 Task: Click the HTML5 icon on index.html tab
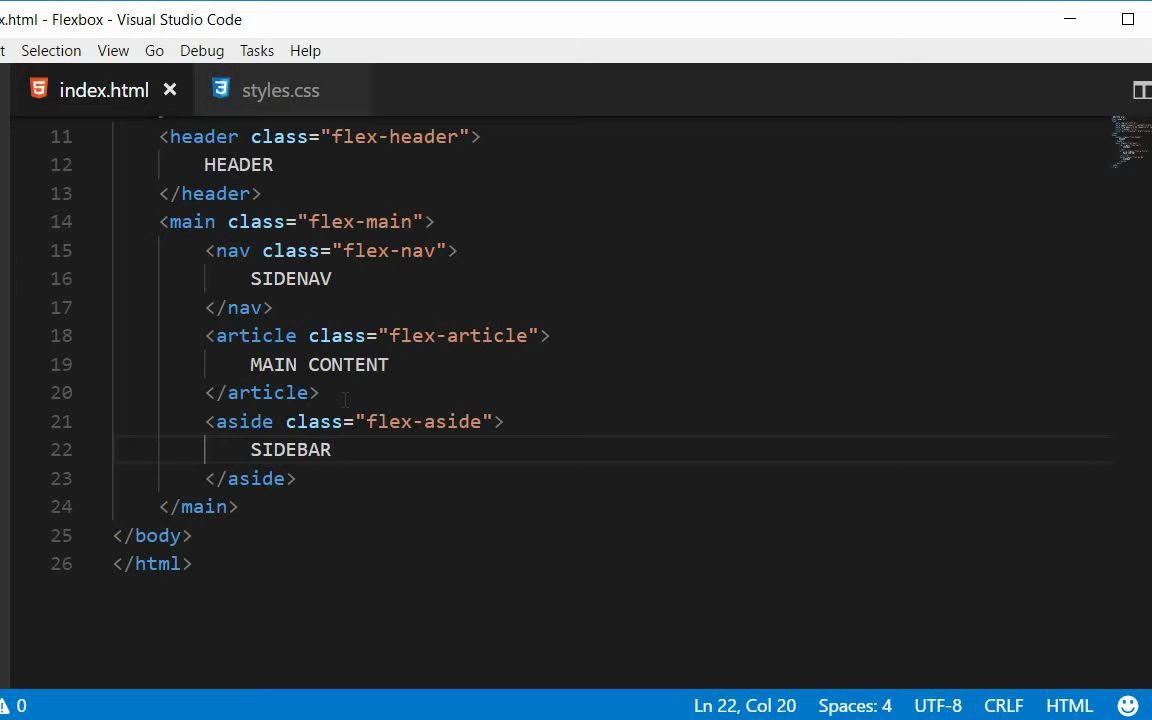click(x=39, y=89)
